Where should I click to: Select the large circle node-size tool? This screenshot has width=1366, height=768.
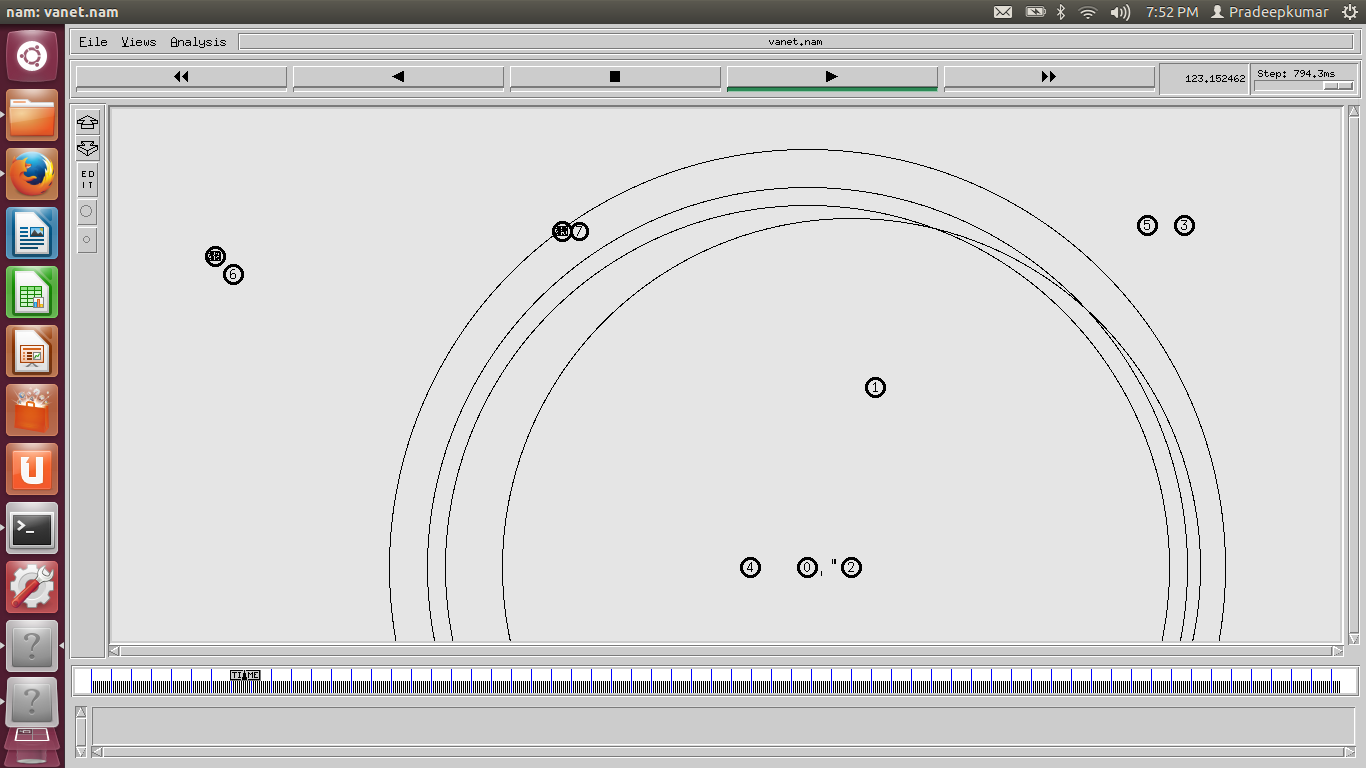[87, 211]
